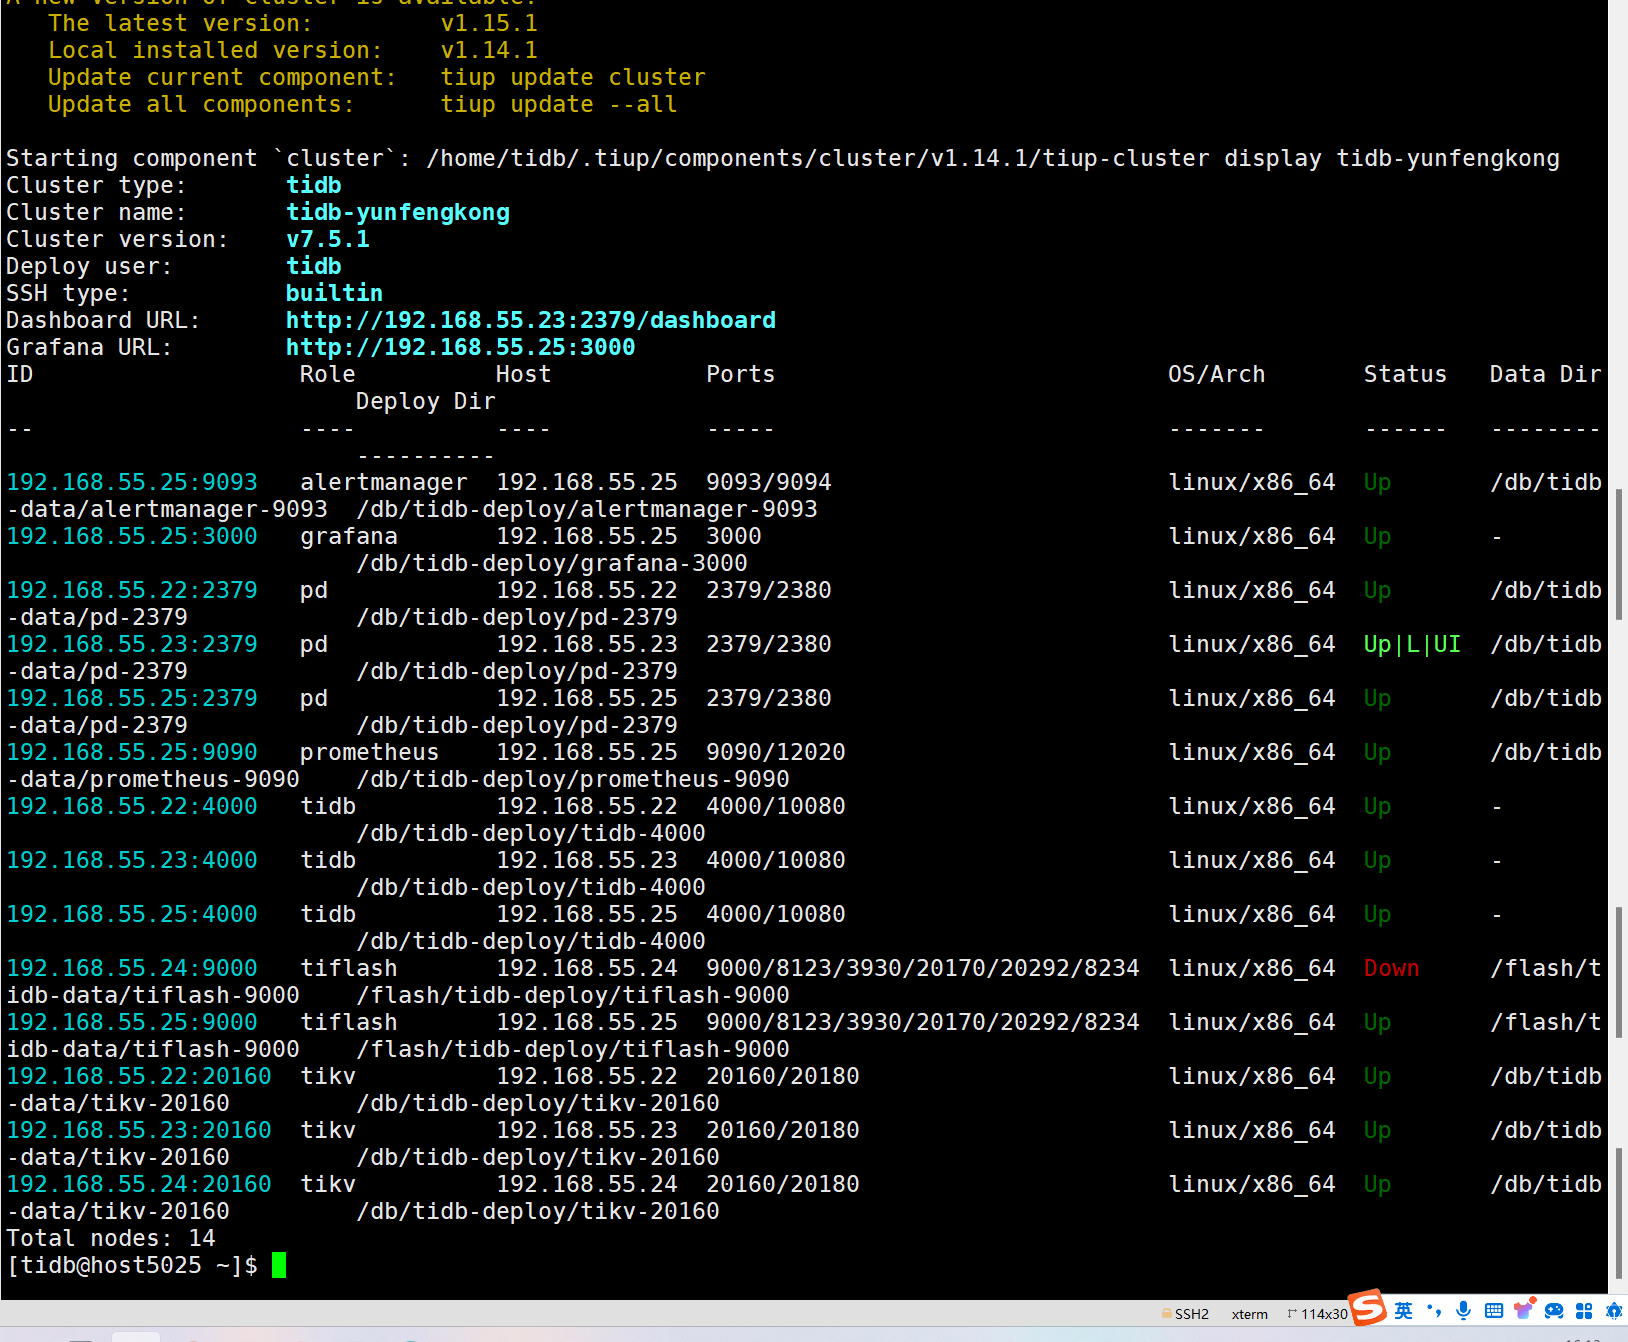The image size is (1628, 1342).
Task: Click the Sogou input method logo
Action: tap(1368, 1308)
